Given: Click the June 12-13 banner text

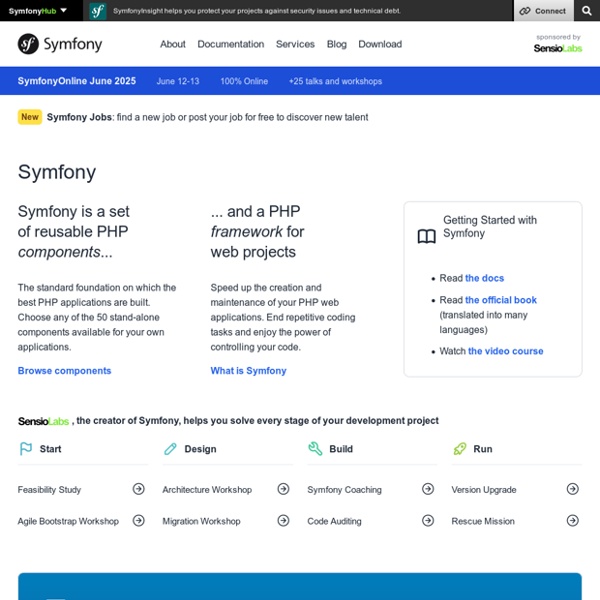Looking at the screenshot, I should pos(178,81).
